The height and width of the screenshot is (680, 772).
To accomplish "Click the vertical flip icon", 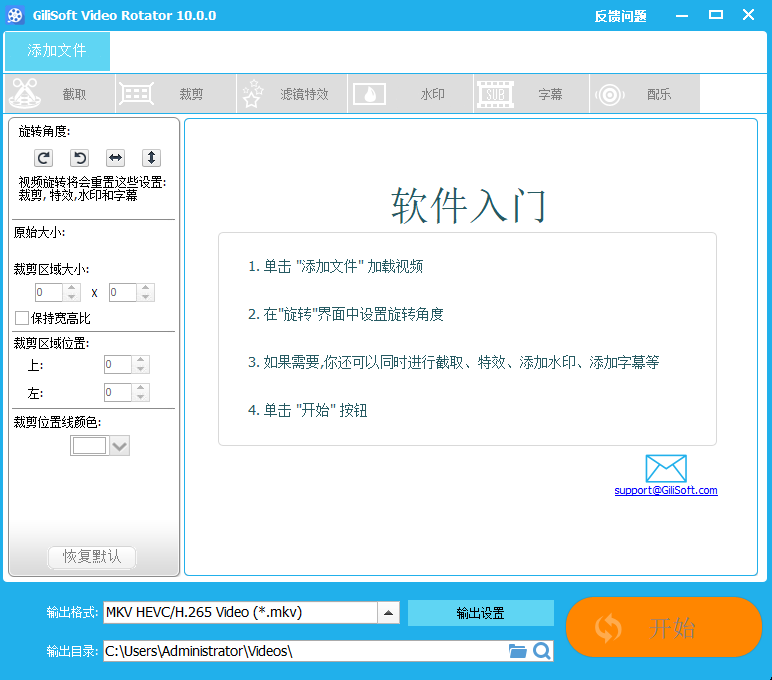I will pyautogui.click(x=151, y=158).
